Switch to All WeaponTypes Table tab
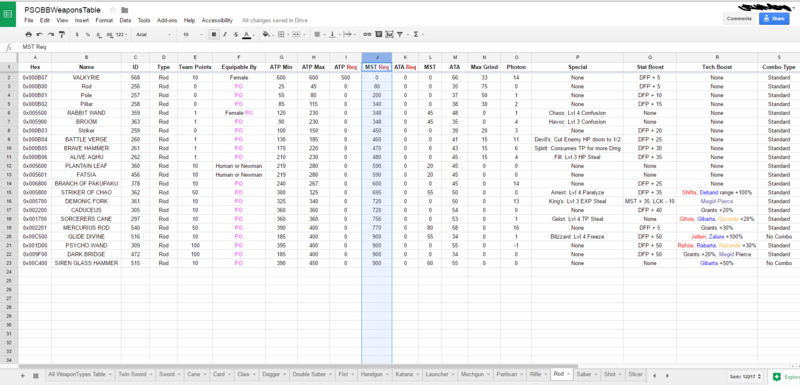 [x=80, y=374]
